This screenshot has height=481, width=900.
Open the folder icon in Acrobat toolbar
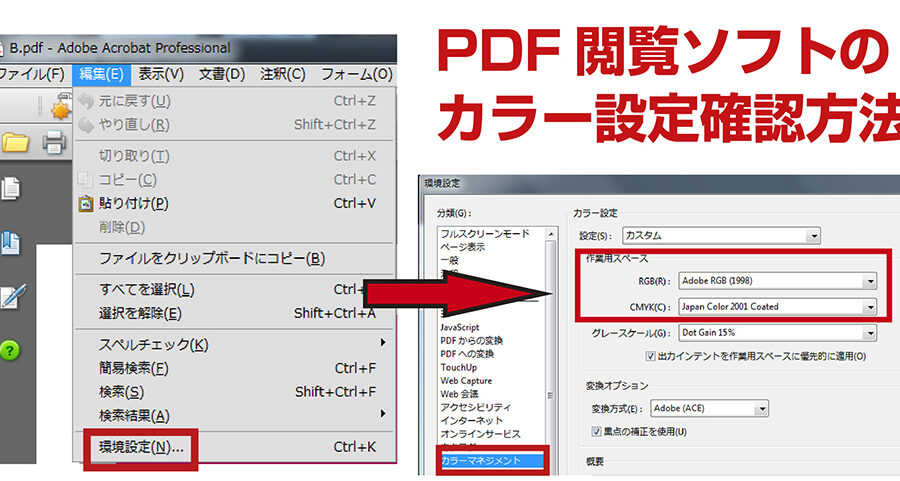[15, 142]
